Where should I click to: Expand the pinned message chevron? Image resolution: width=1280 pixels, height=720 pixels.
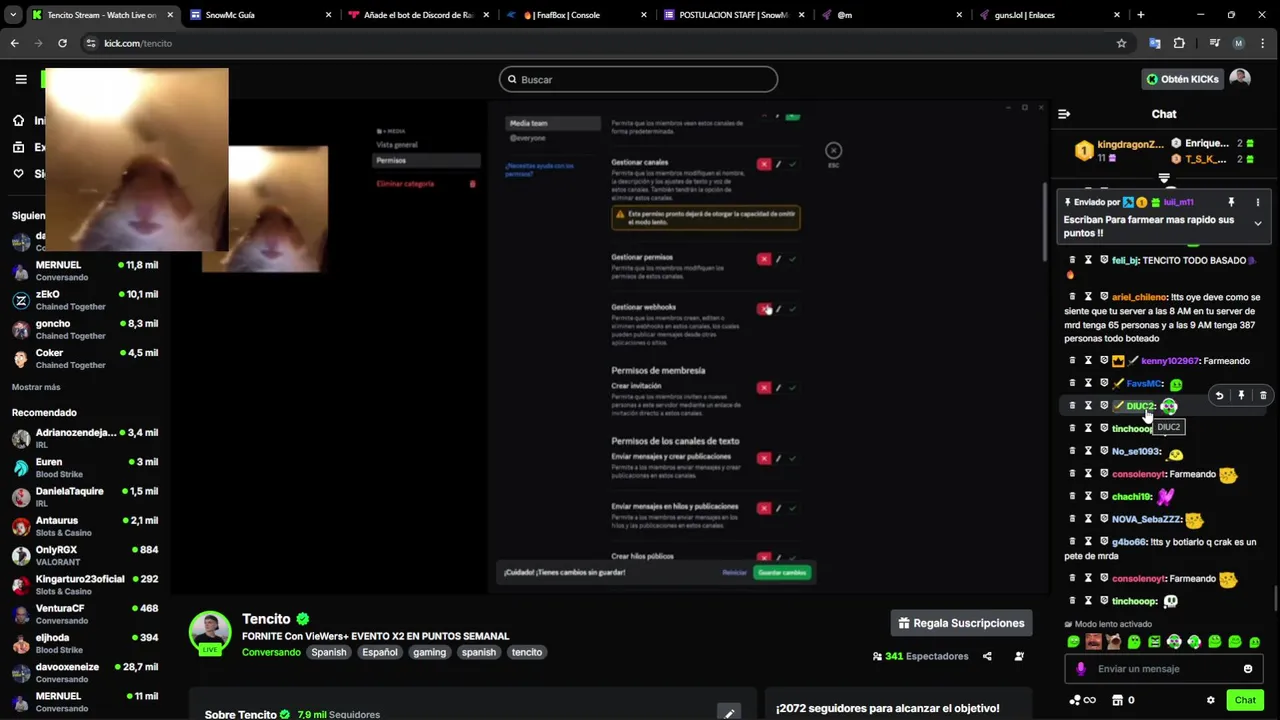(x=1258, y=224)
